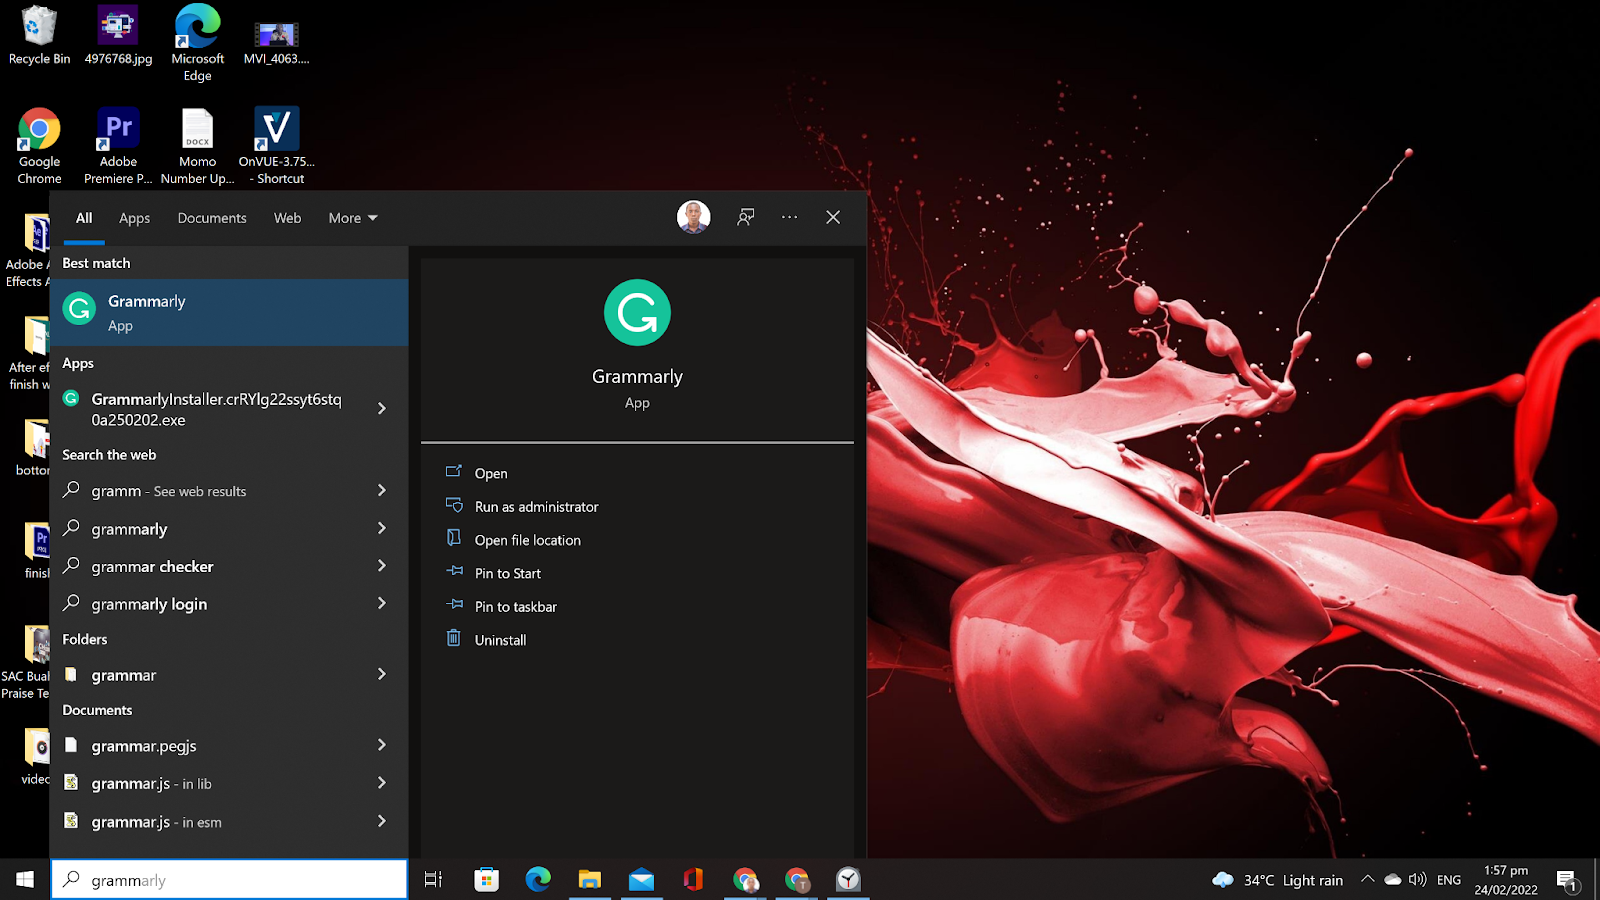This screenshot has width=1600, height=900.
Task: Choose Uninstall for Grammarly app
Action: (500, 640)
